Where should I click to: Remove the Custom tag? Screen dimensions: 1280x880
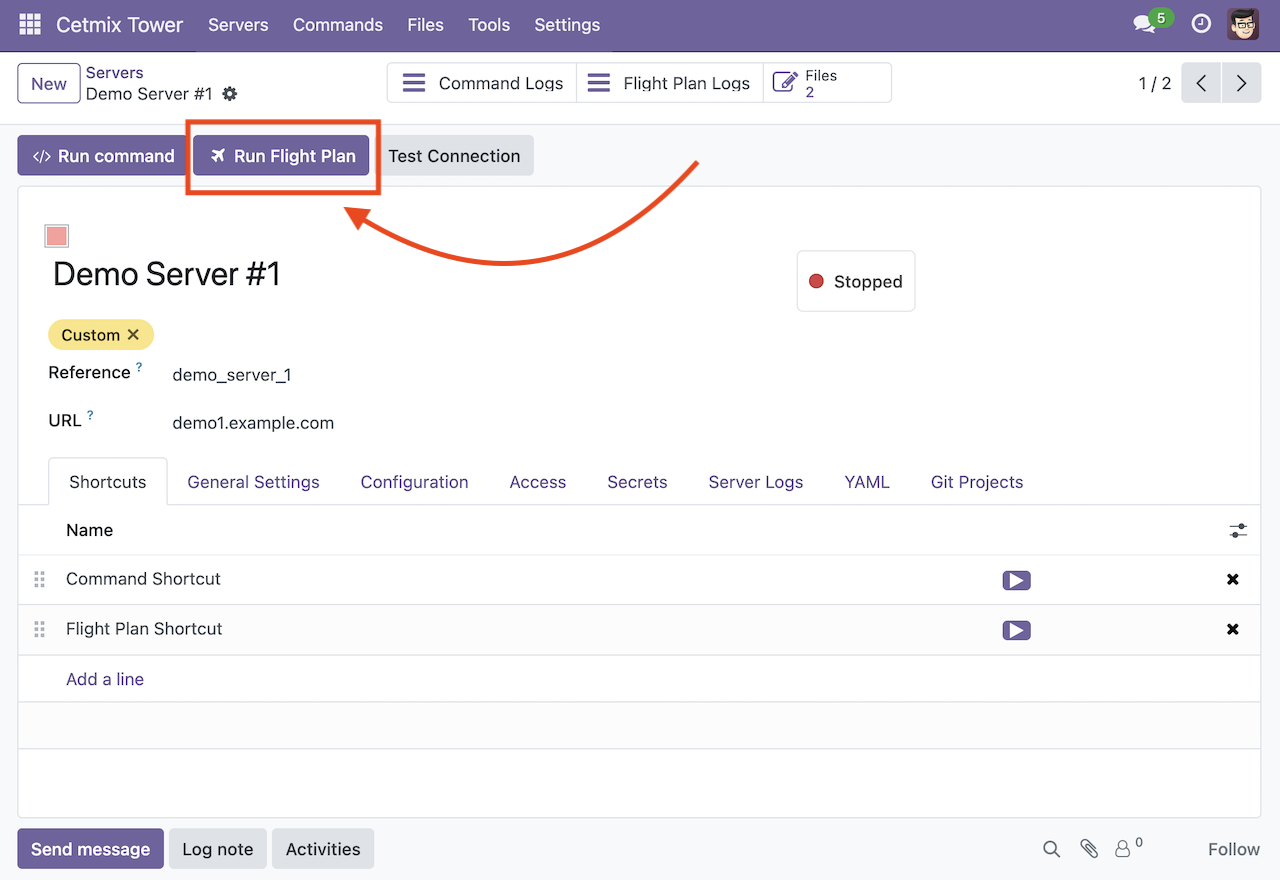pyautogui.click(x=133, y=335)
